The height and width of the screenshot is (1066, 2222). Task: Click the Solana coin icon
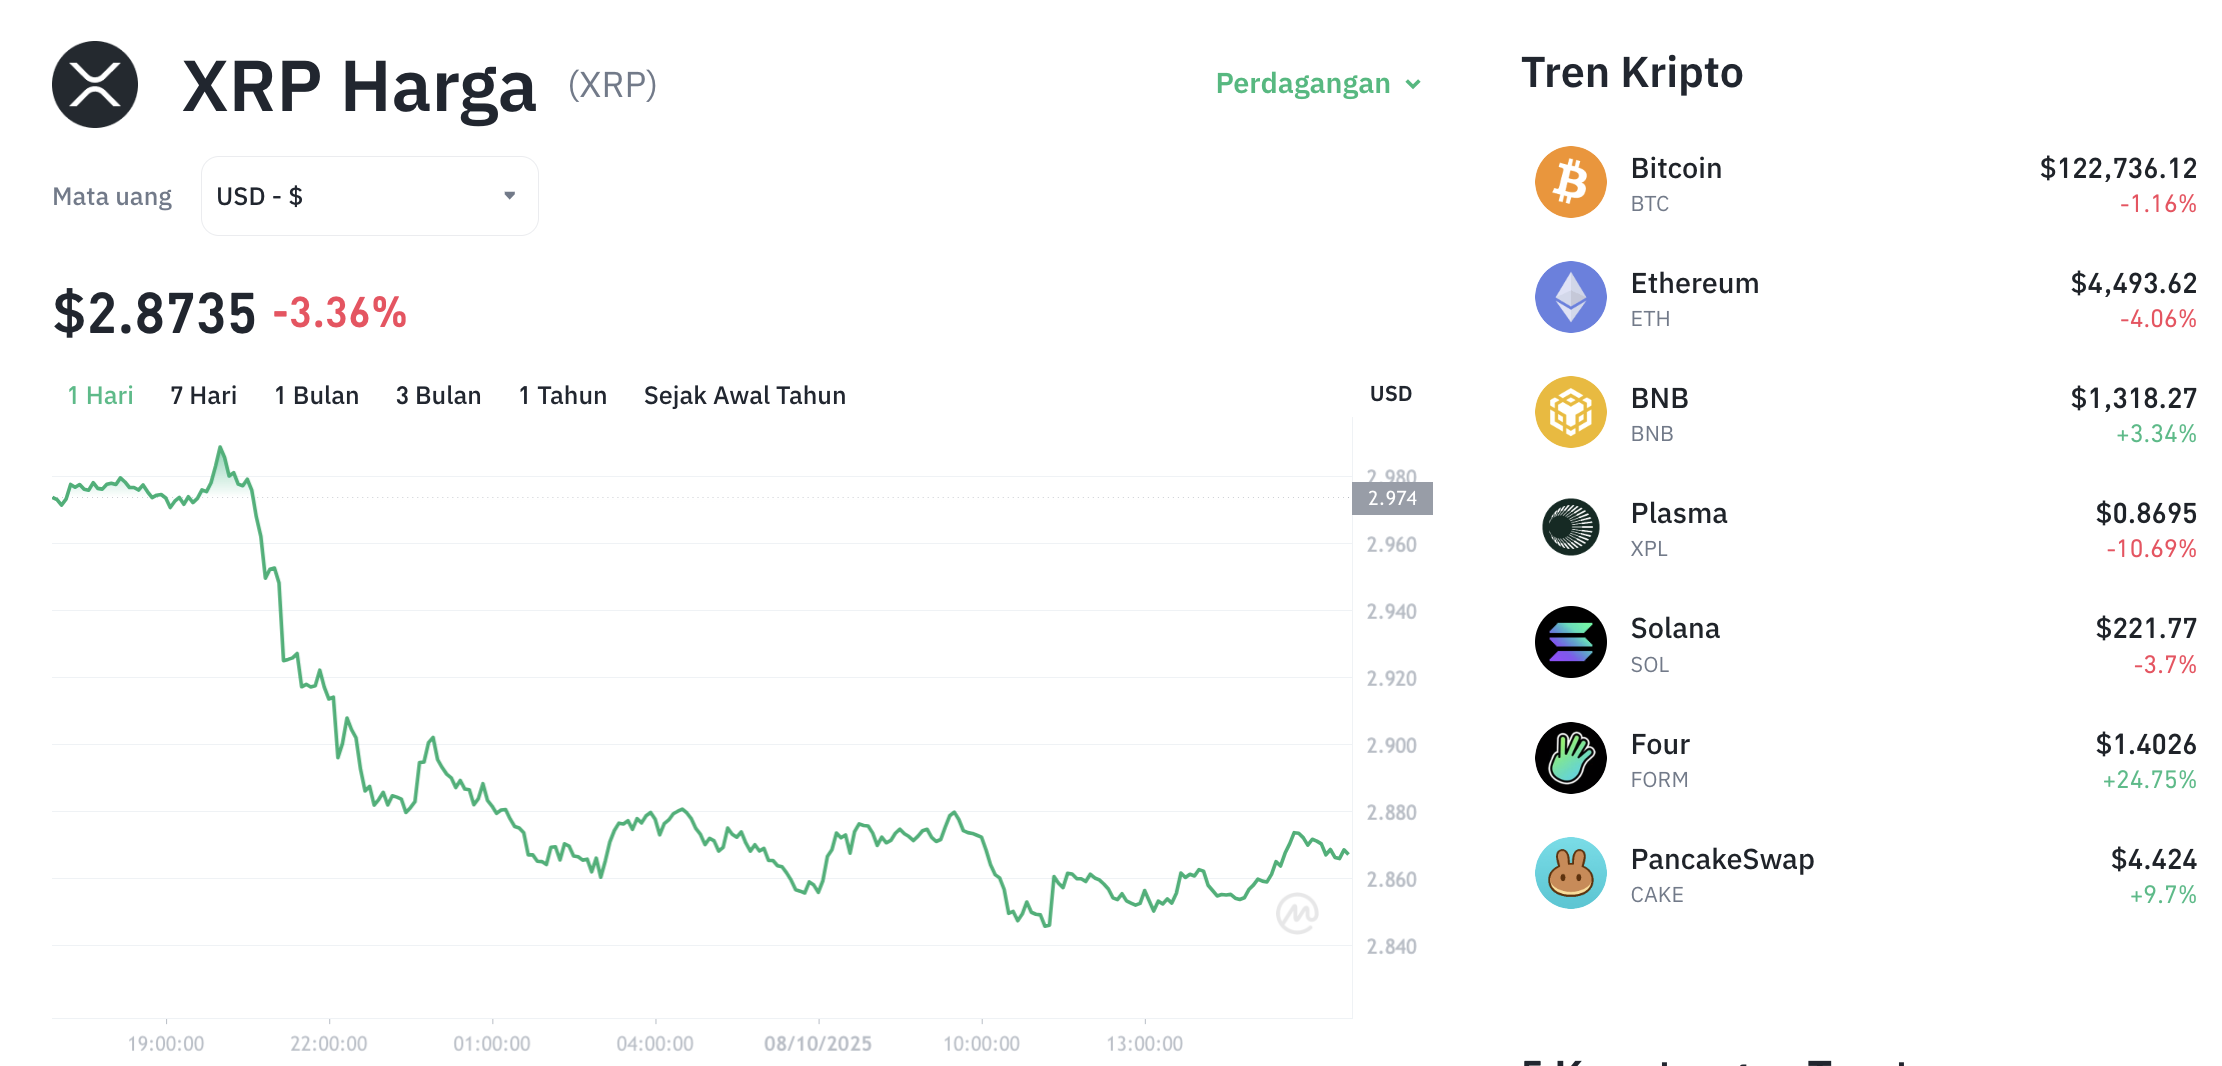[1570, 642]
